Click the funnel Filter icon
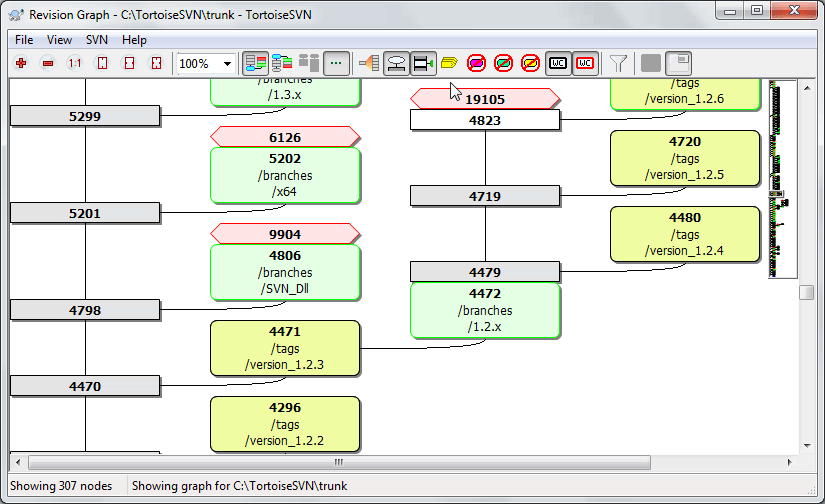Viewport: 825px width, 504px height. (619, 63)
